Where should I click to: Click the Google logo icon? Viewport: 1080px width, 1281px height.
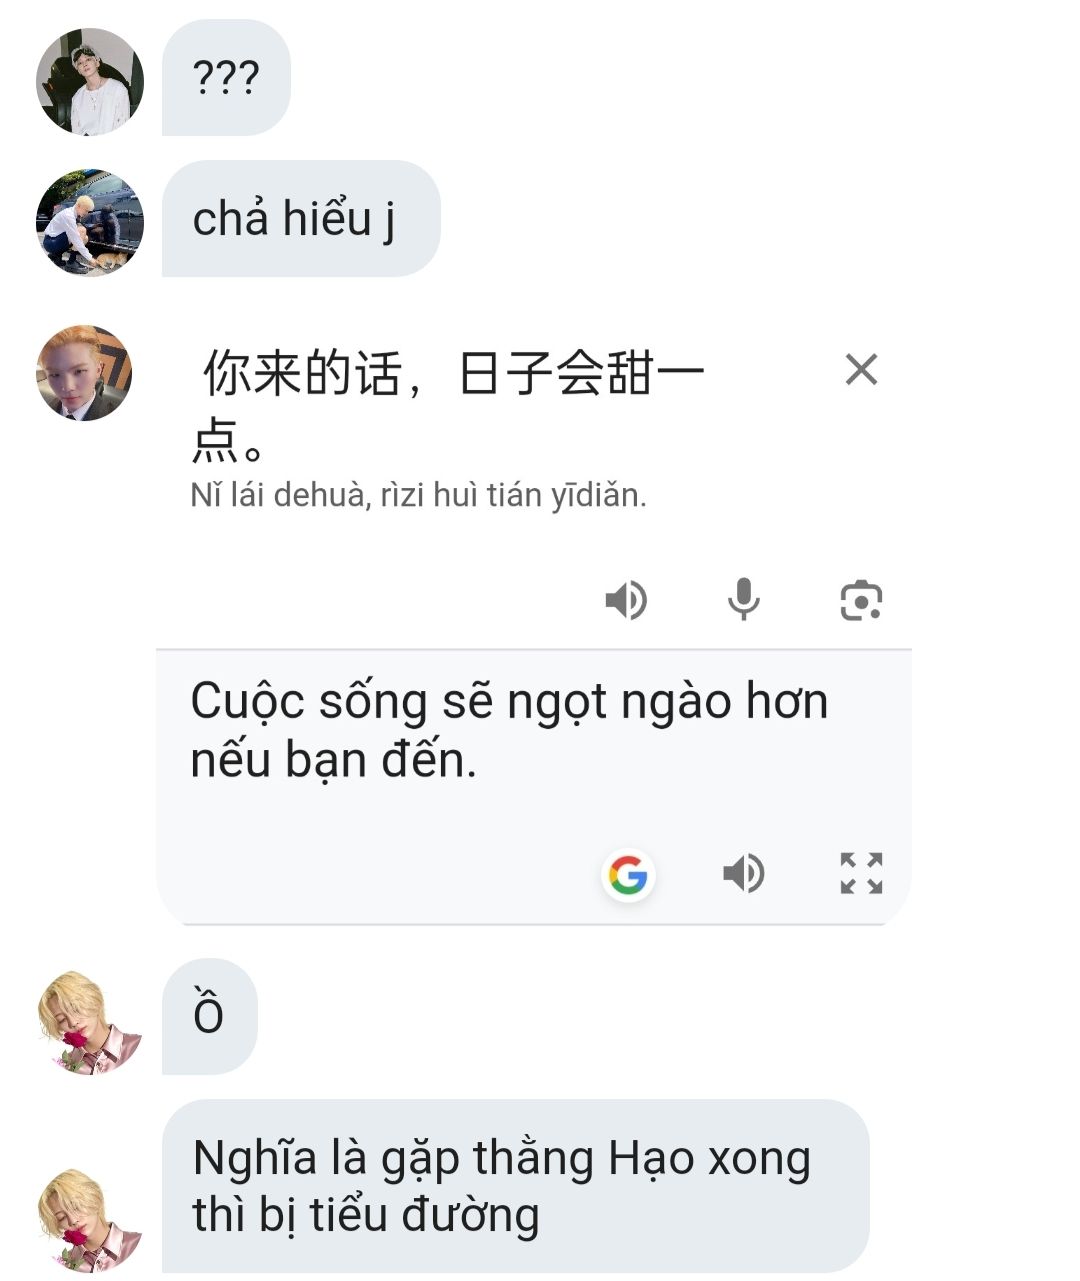coord(628,875)
